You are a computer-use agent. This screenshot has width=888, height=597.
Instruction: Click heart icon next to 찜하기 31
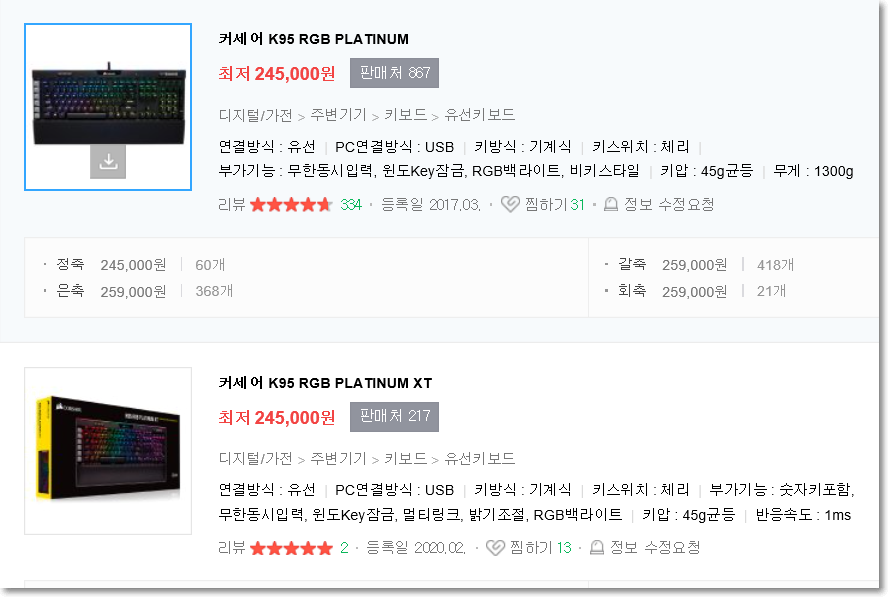coord(510,204)
